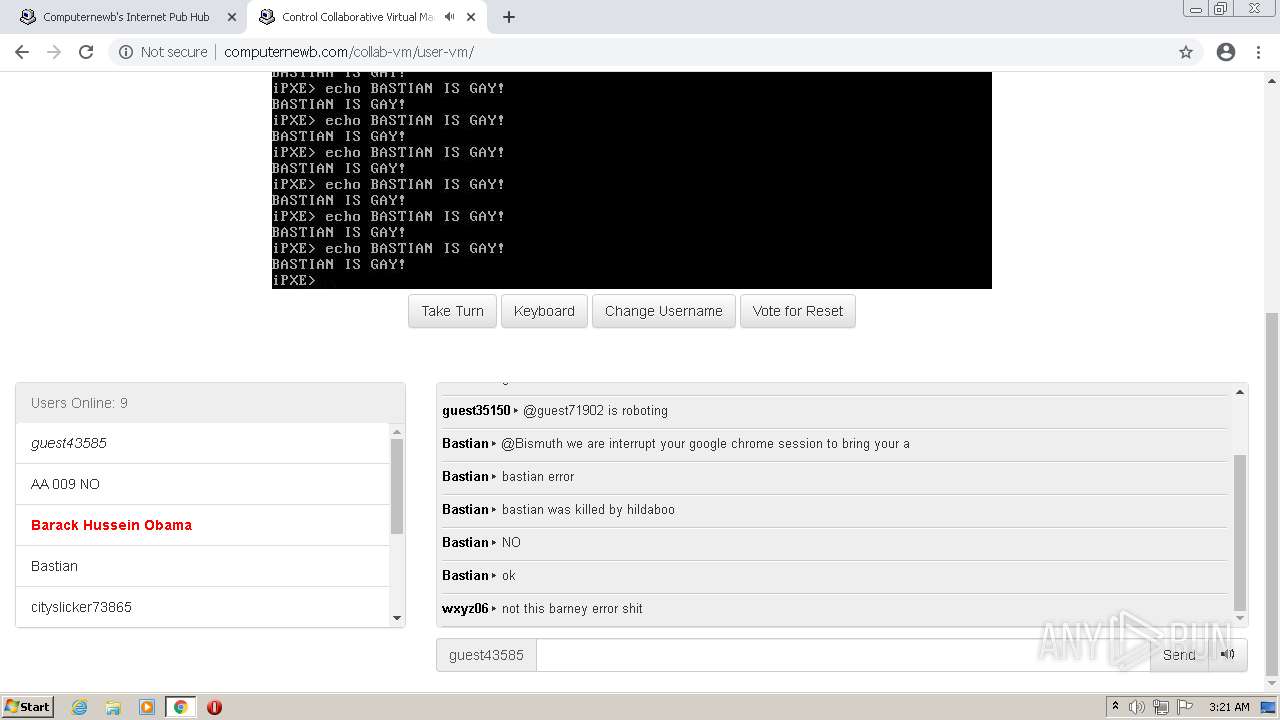Open Windows Explorer folder from taskbar
This screenshot has height=720, width=1280.
click(113, 707)
